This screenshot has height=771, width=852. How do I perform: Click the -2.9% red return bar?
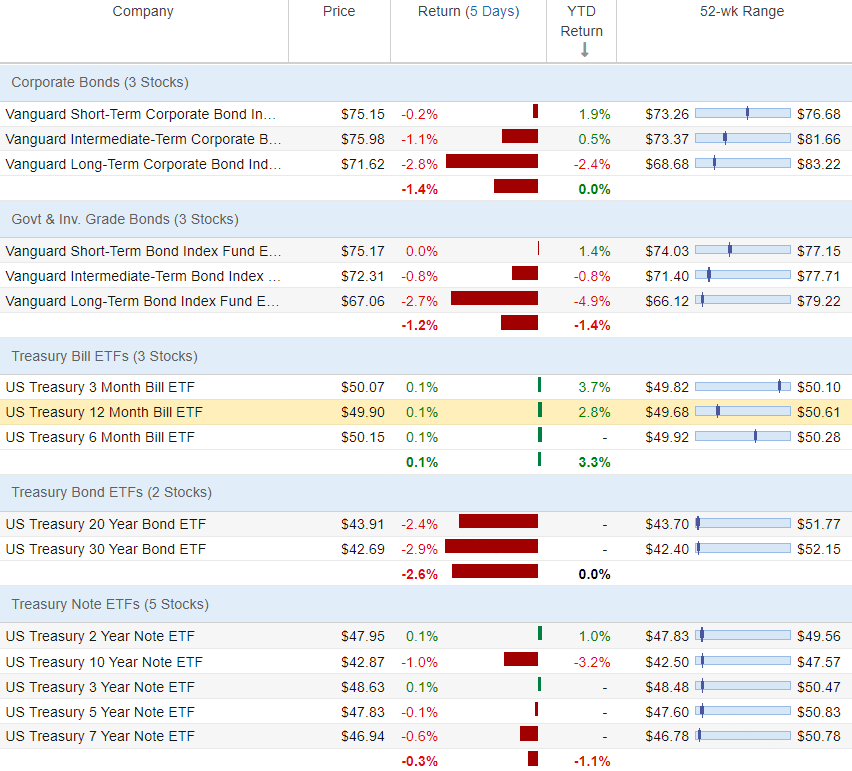tap(491, 546)
